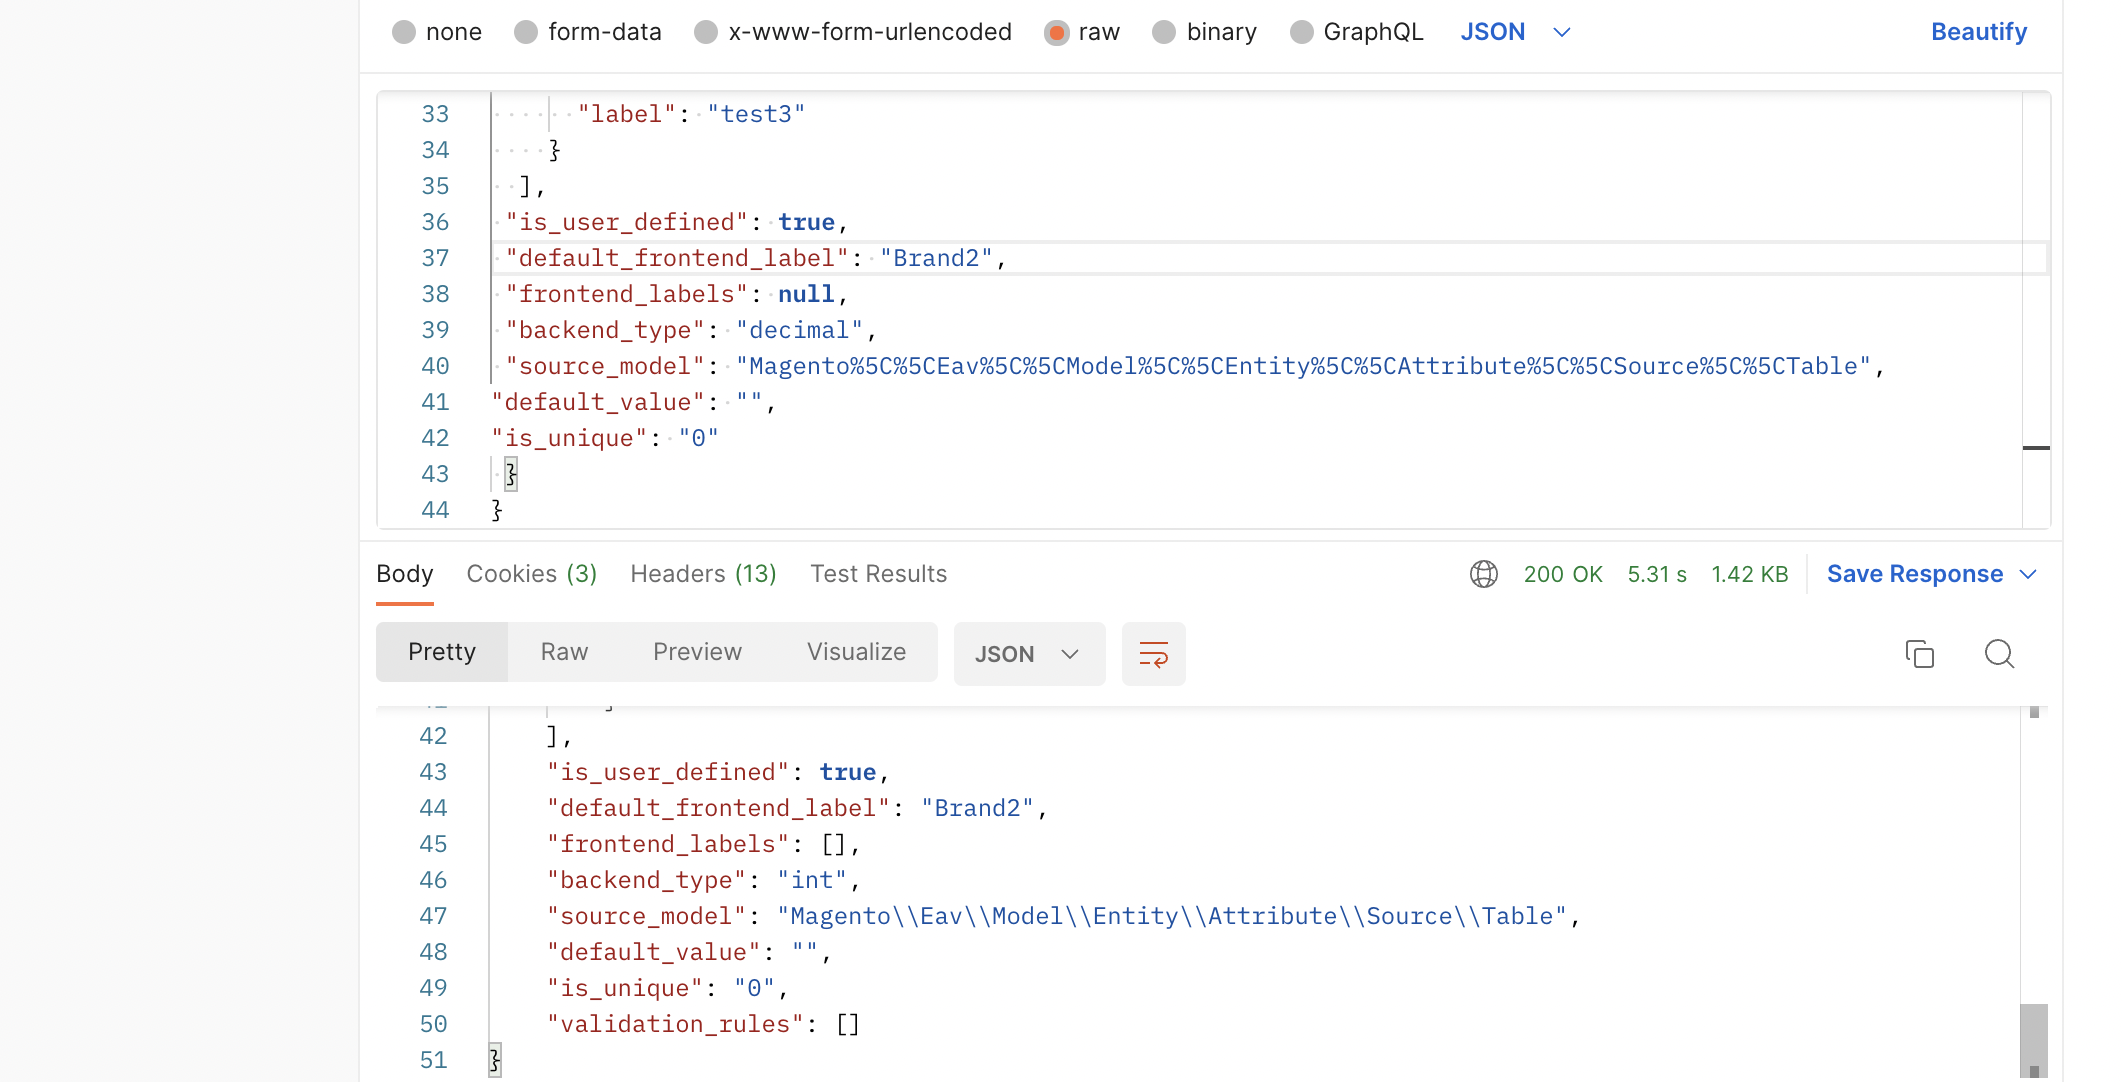Click "test3" label value in request

(756, 114)
